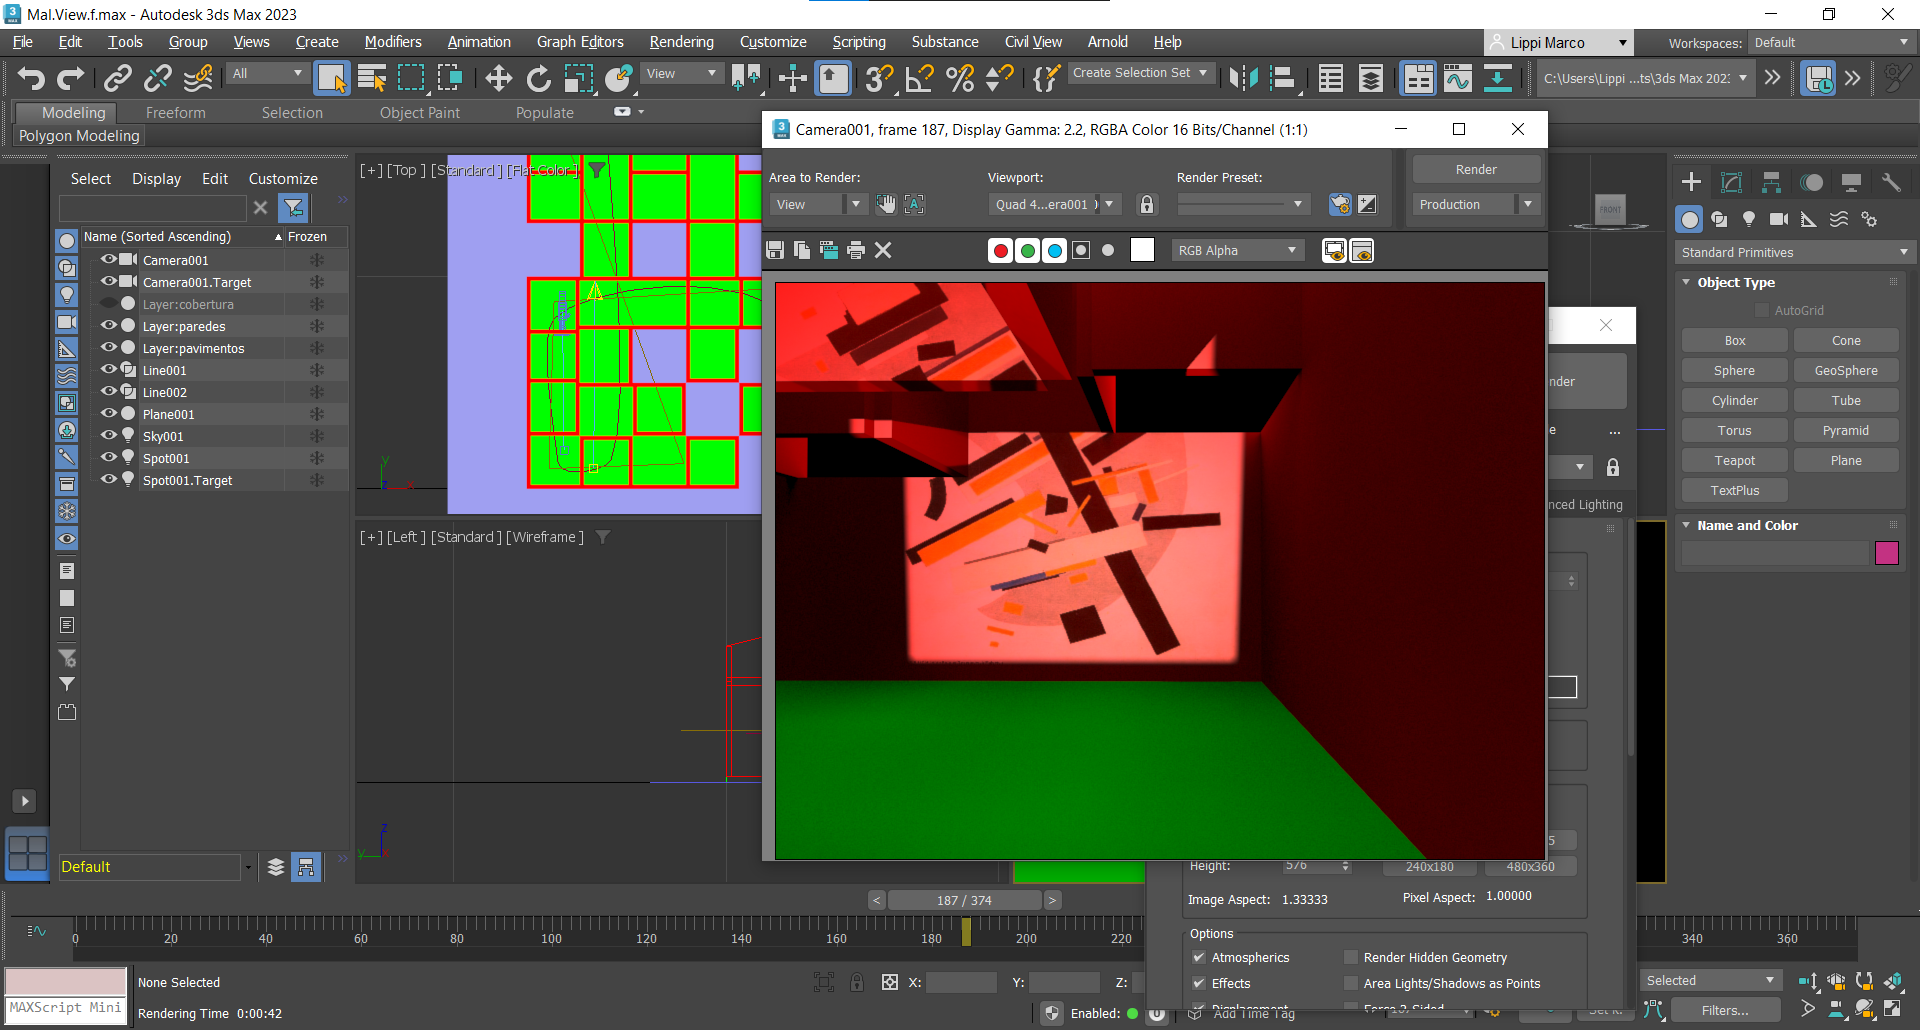Open the Layer Explorer toolbar icon
This screenshot has width=1920, height=1030.
tap(1371, 78)
